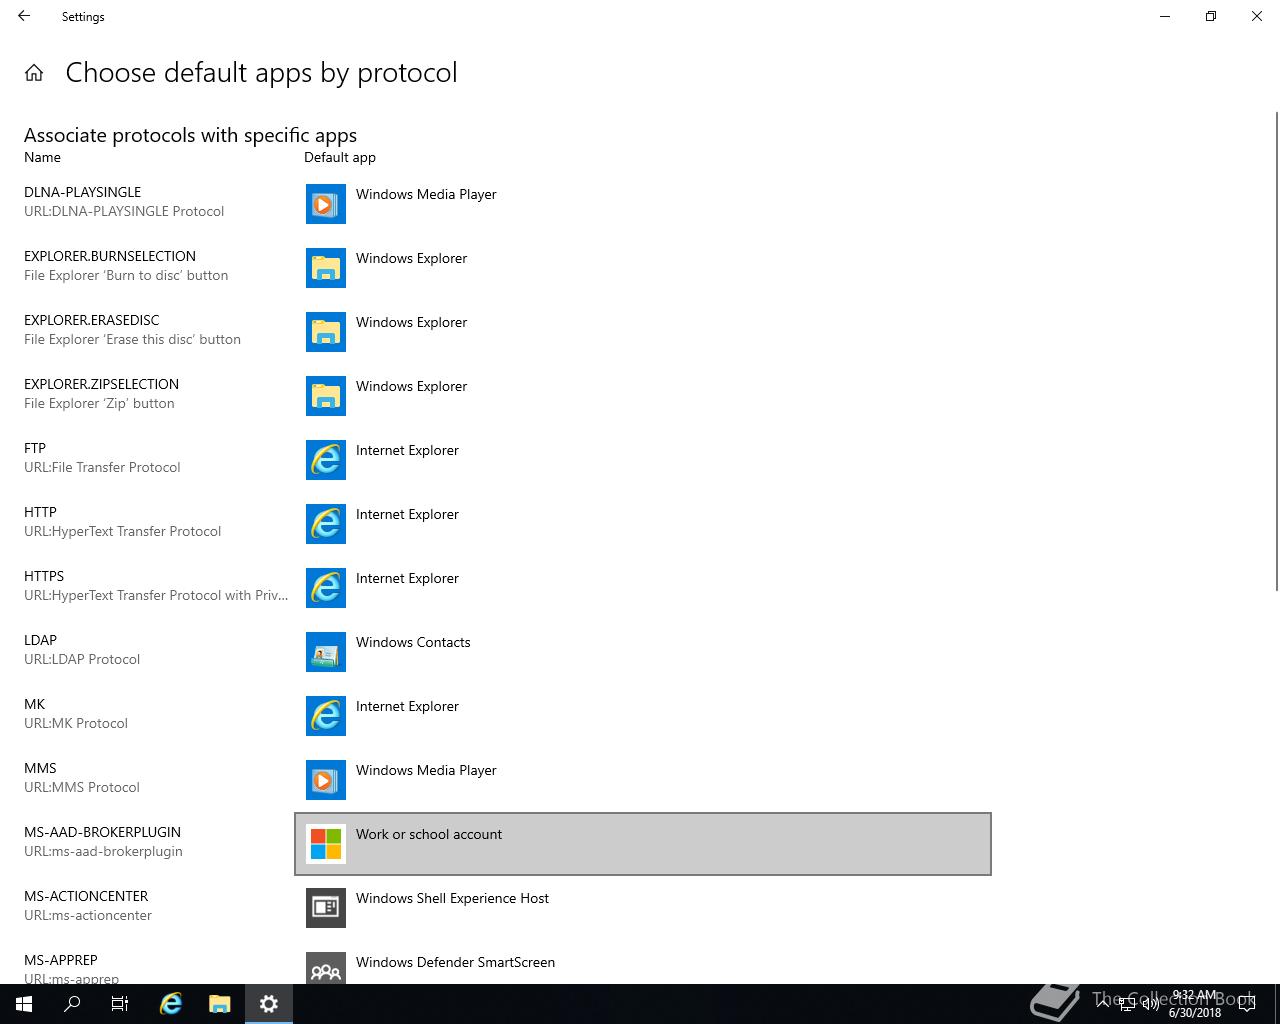Image resolution: width=1280 pixels, height=1024 pixels.
Task: Change default app for DLNA-PLAYSINGLE: Windows Media Player
Action: coord(643,204)
